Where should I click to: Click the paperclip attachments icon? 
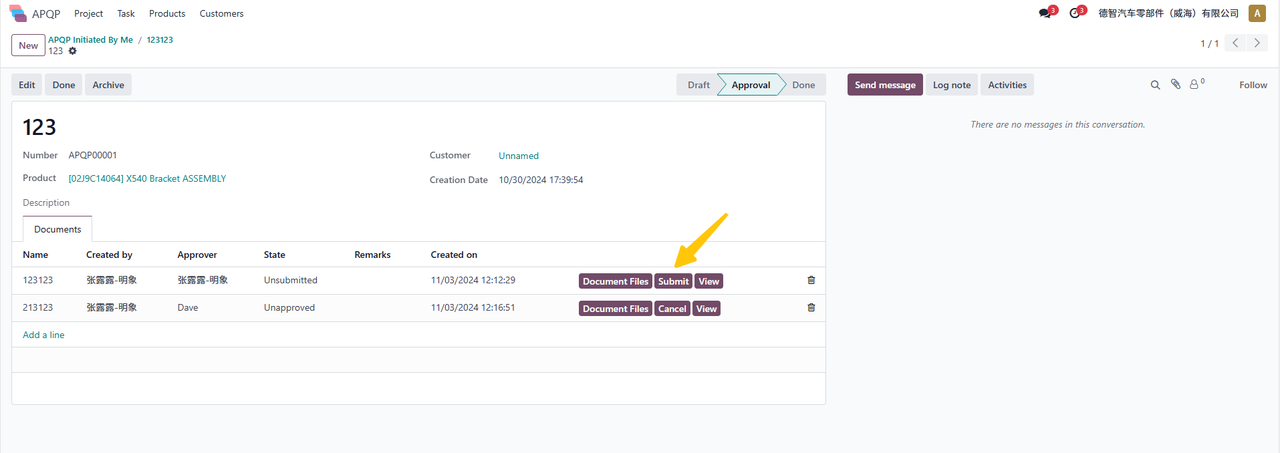click(x=1176, y=85)
